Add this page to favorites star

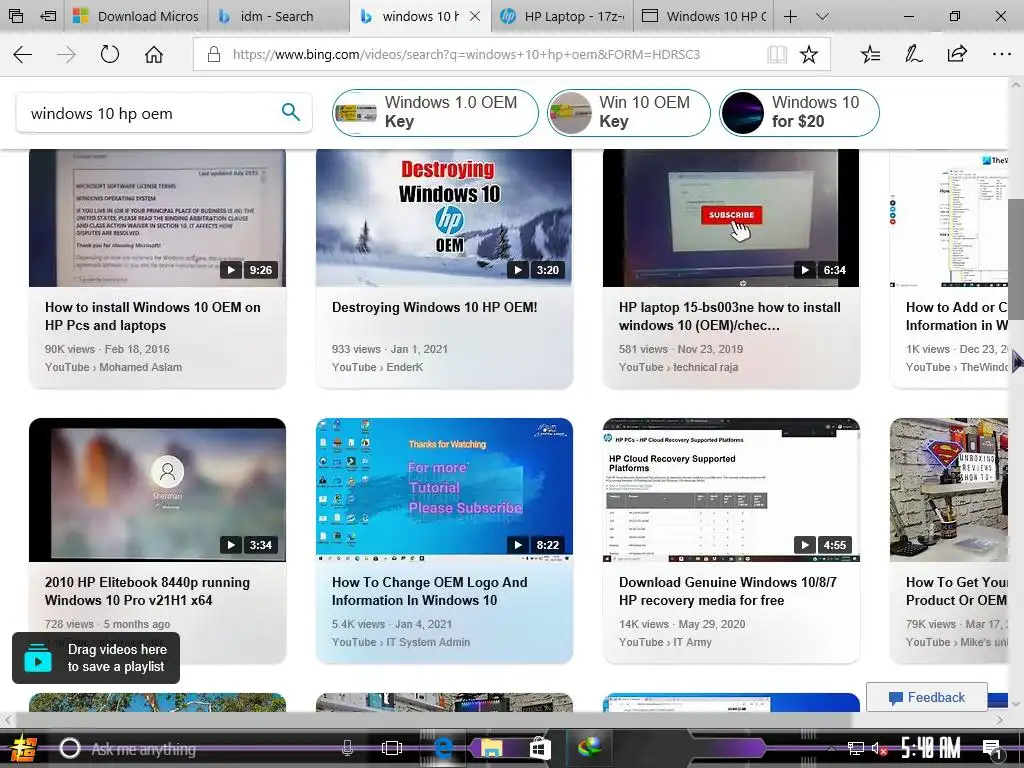(808, 54)
